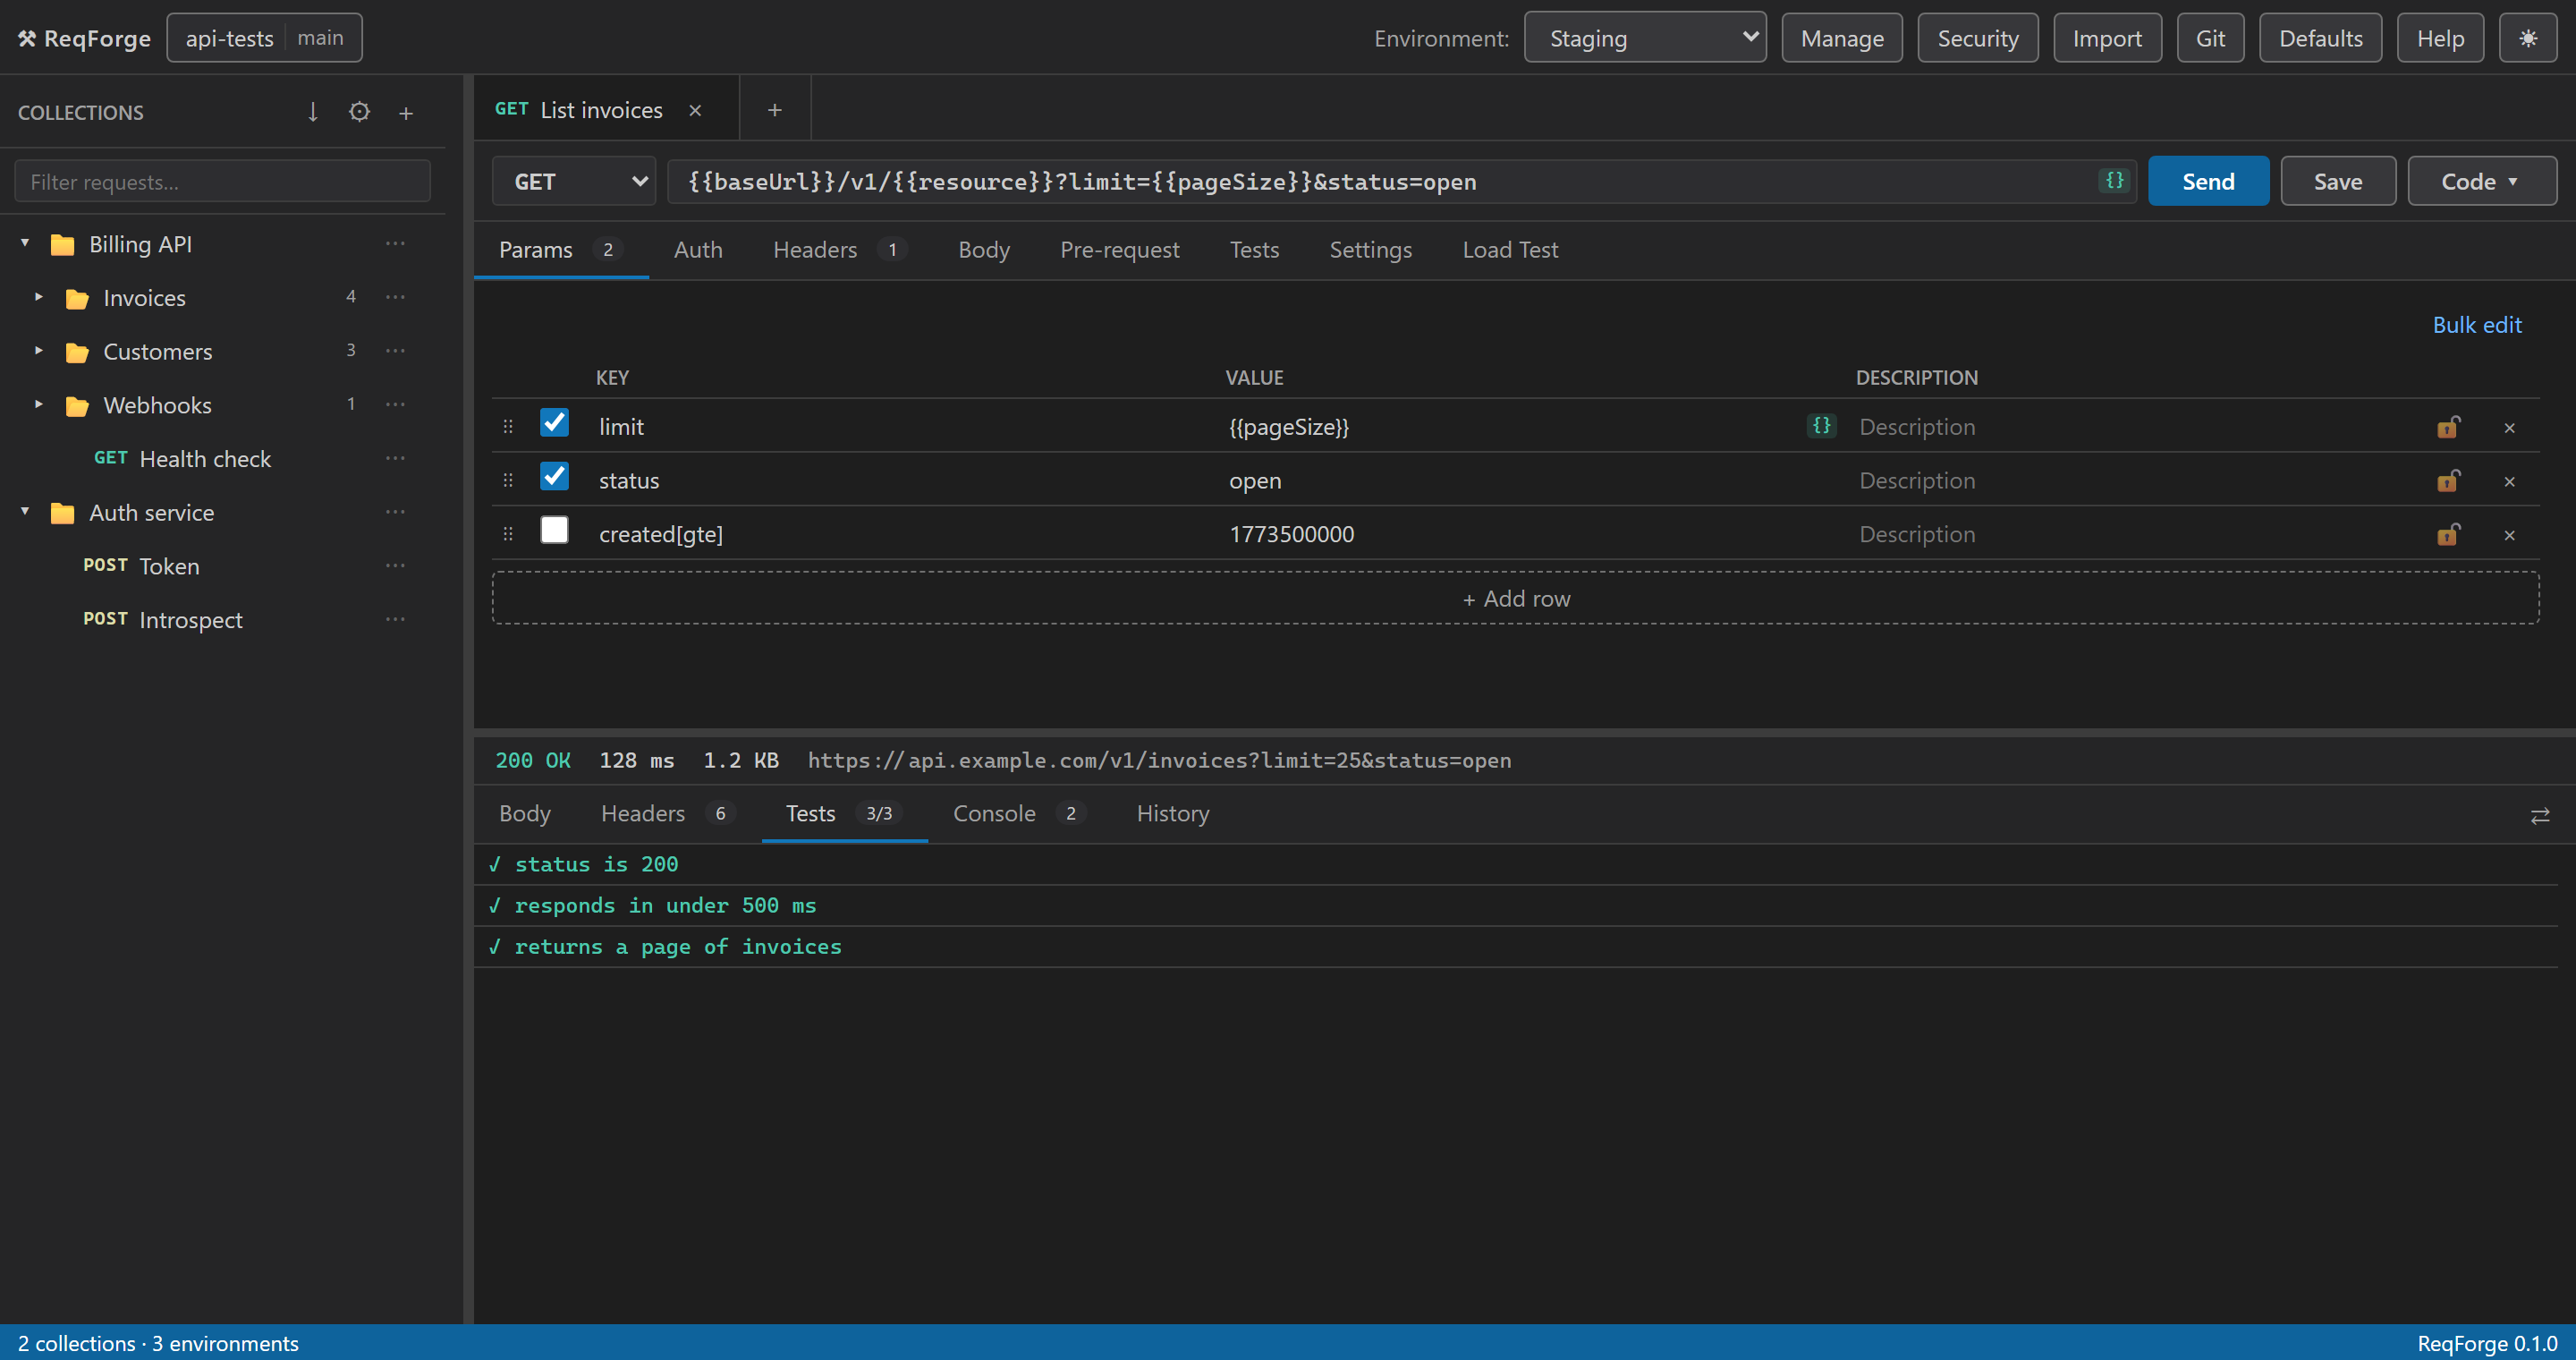Switch to the Auth request tab
The width and height of the screenshot is (2576, 1360).
tap(698, 250)
